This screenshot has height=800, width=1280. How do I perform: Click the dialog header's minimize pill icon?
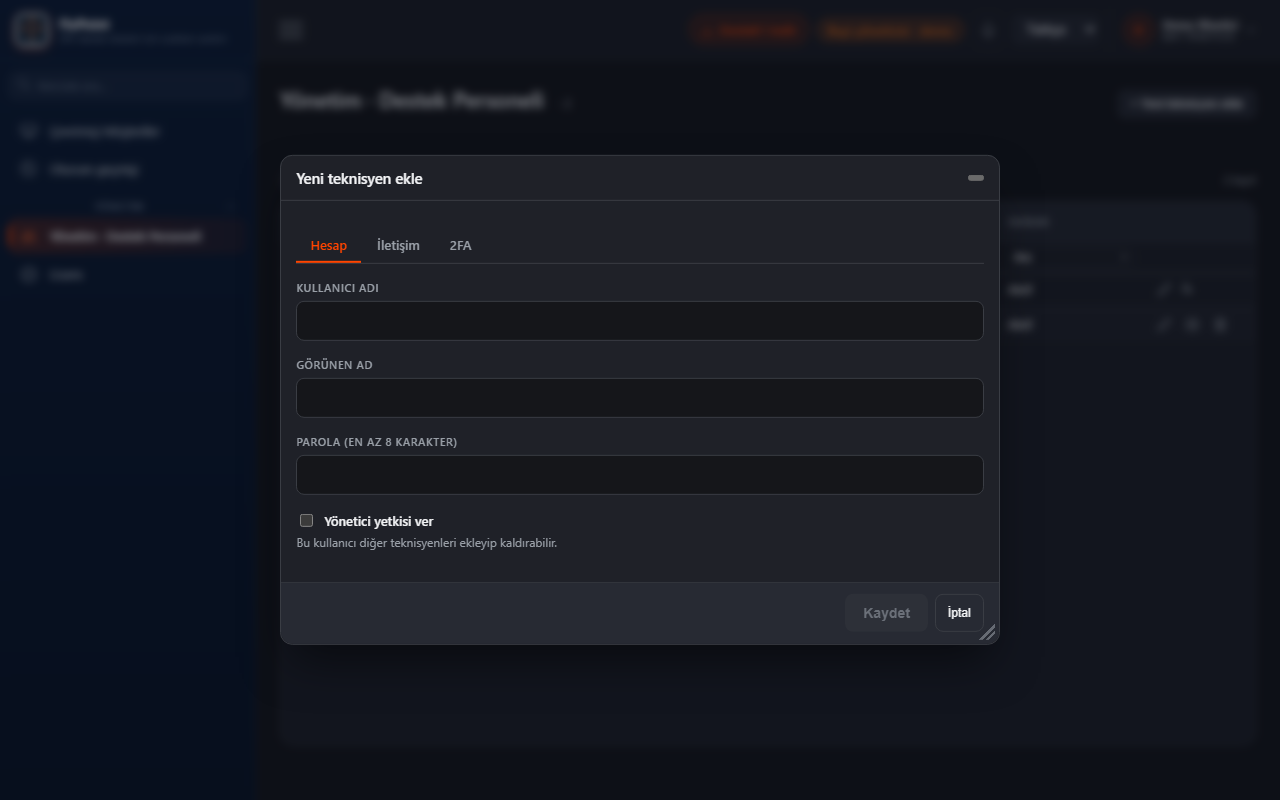976,178
